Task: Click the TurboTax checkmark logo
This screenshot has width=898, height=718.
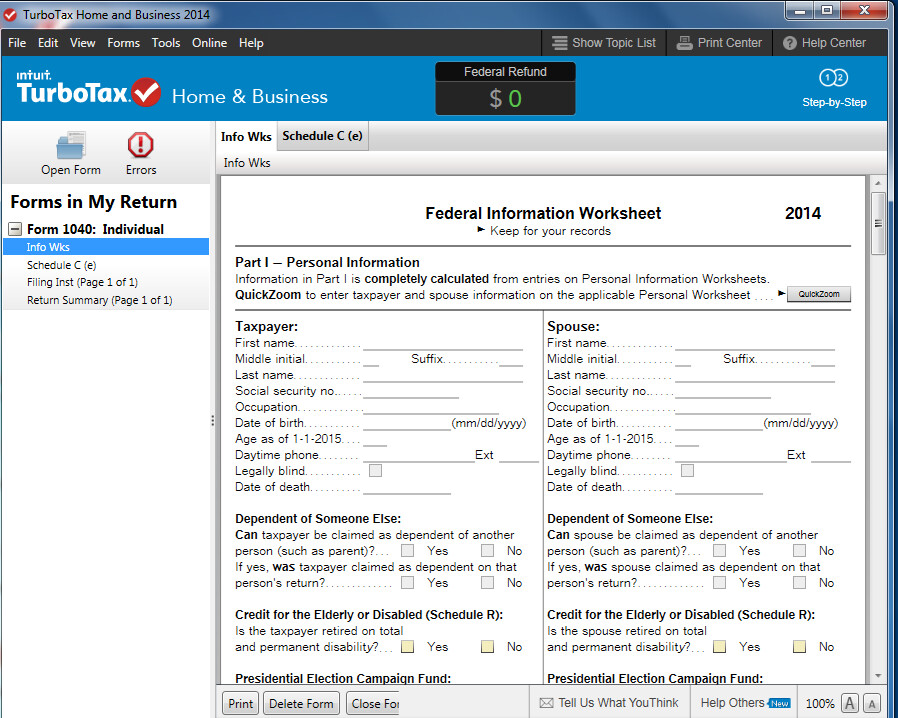Action: coord(146,92)
